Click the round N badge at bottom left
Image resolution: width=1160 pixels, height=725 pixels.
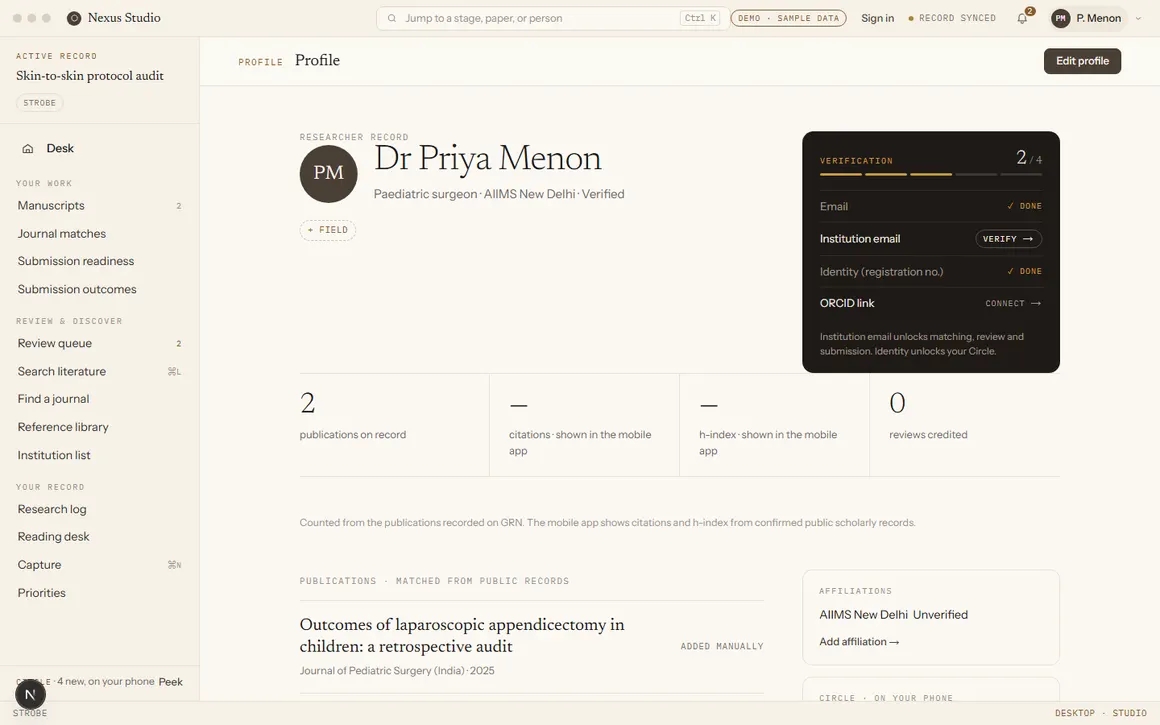click(x=30, y=695)
